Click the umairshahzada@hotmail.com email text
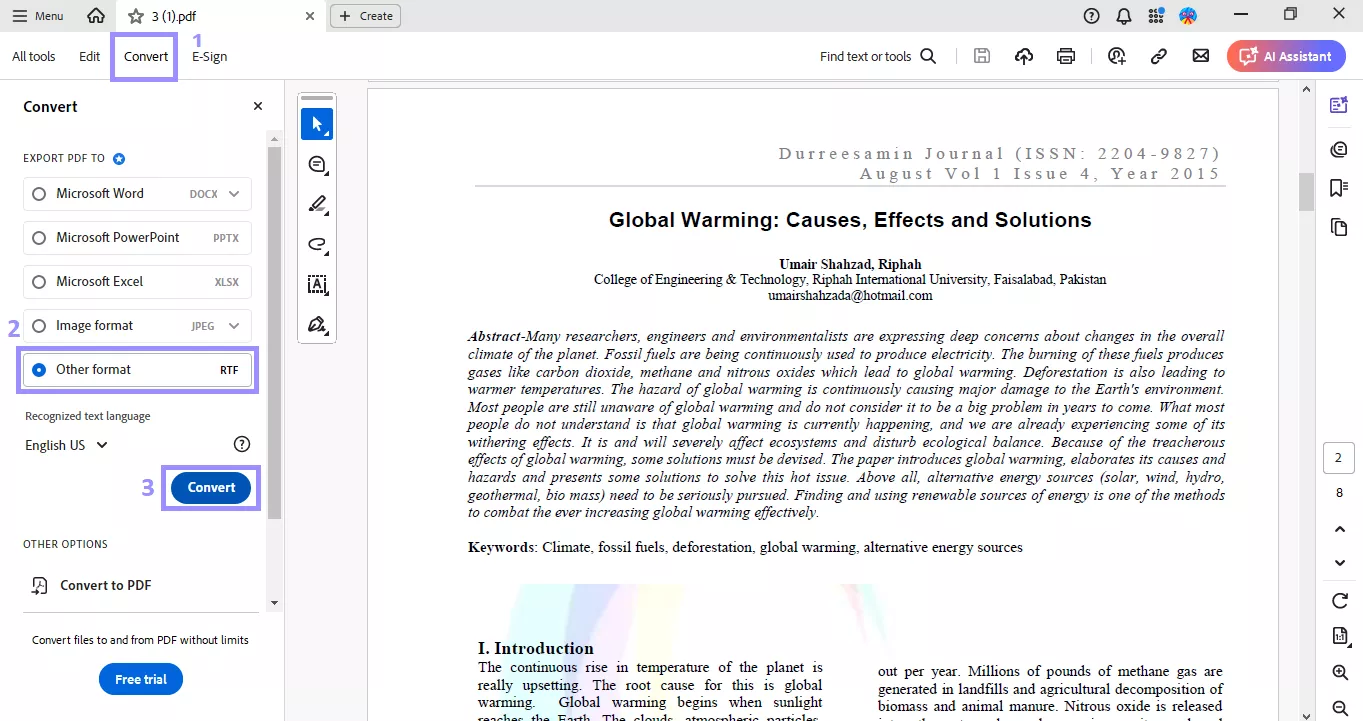The image size is (1363, 721). [x=850, y=296]
